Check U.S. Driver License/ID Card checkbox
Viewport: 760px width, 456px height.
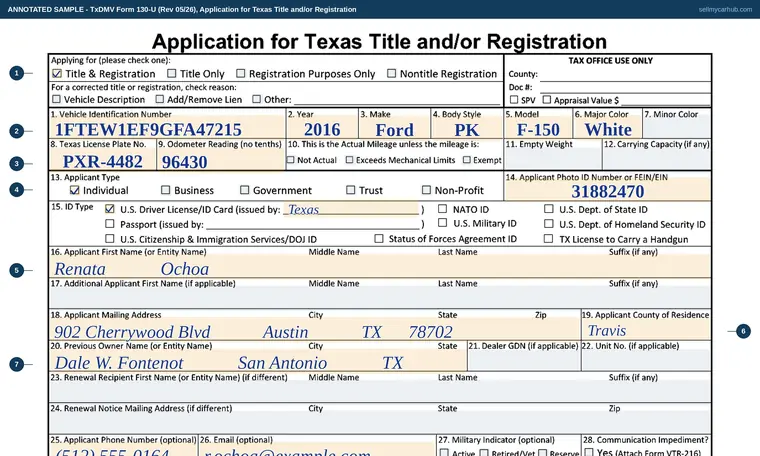point(110,209)
